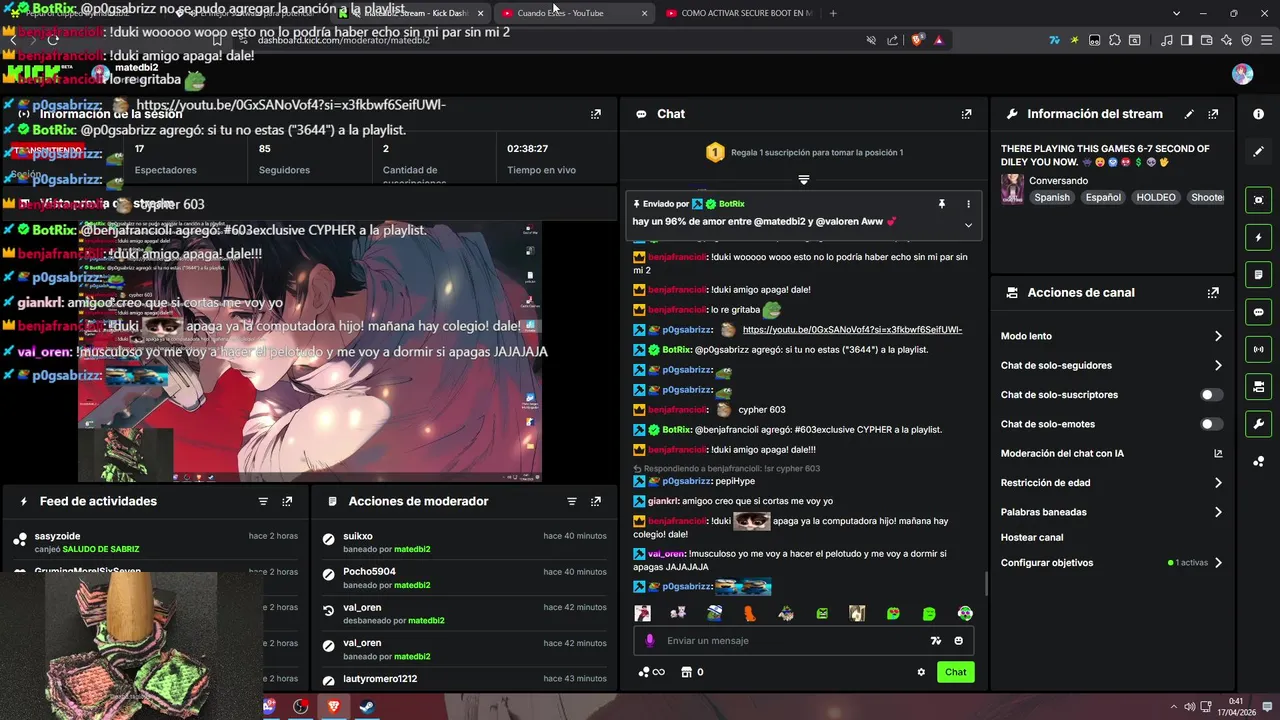Toggle Chat de solo-suscriptores switch
This screenshot has height=720, width=1280.
[x=1211, y=395]
